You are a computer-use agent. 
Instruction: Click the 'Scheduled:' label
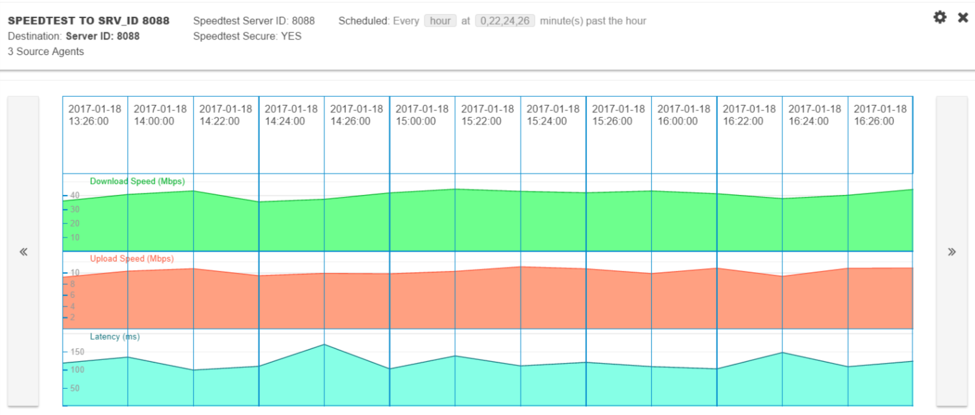[x=364, y=21]
